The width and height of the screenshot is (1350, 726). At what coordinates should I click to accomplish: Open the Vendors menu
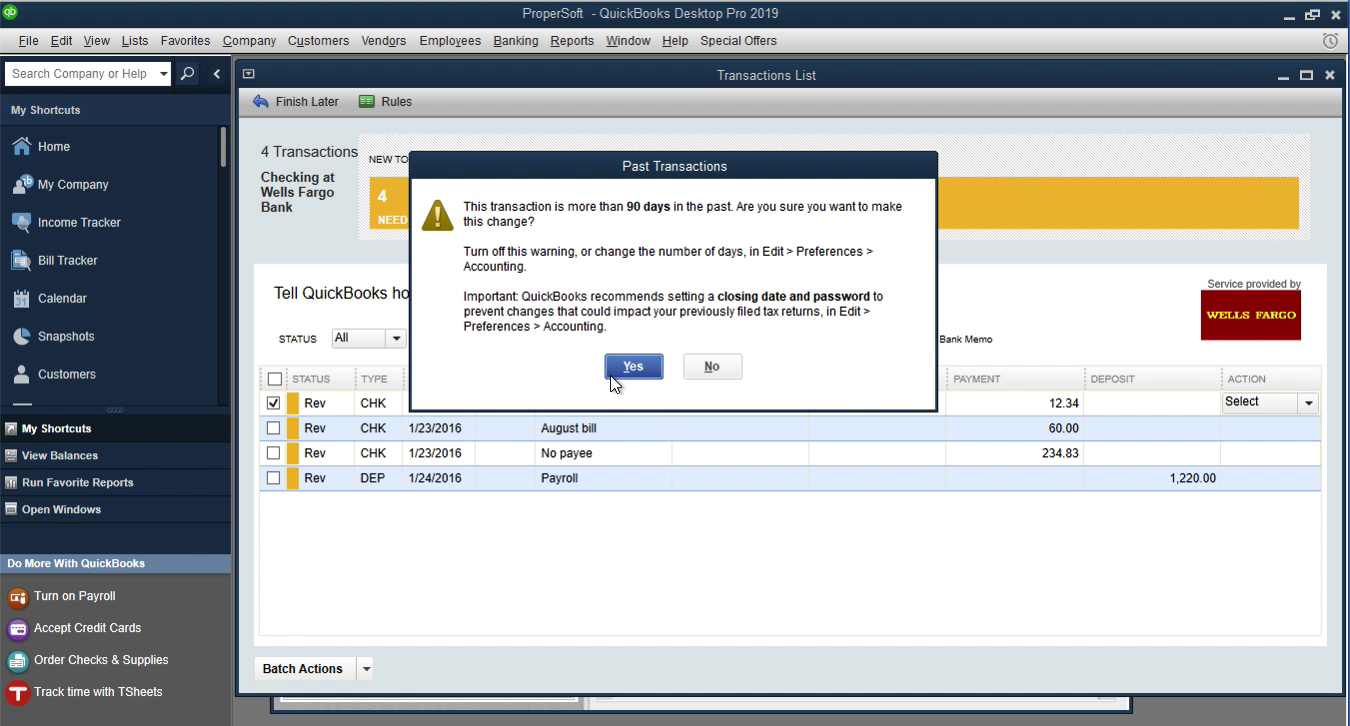(384, 41)
